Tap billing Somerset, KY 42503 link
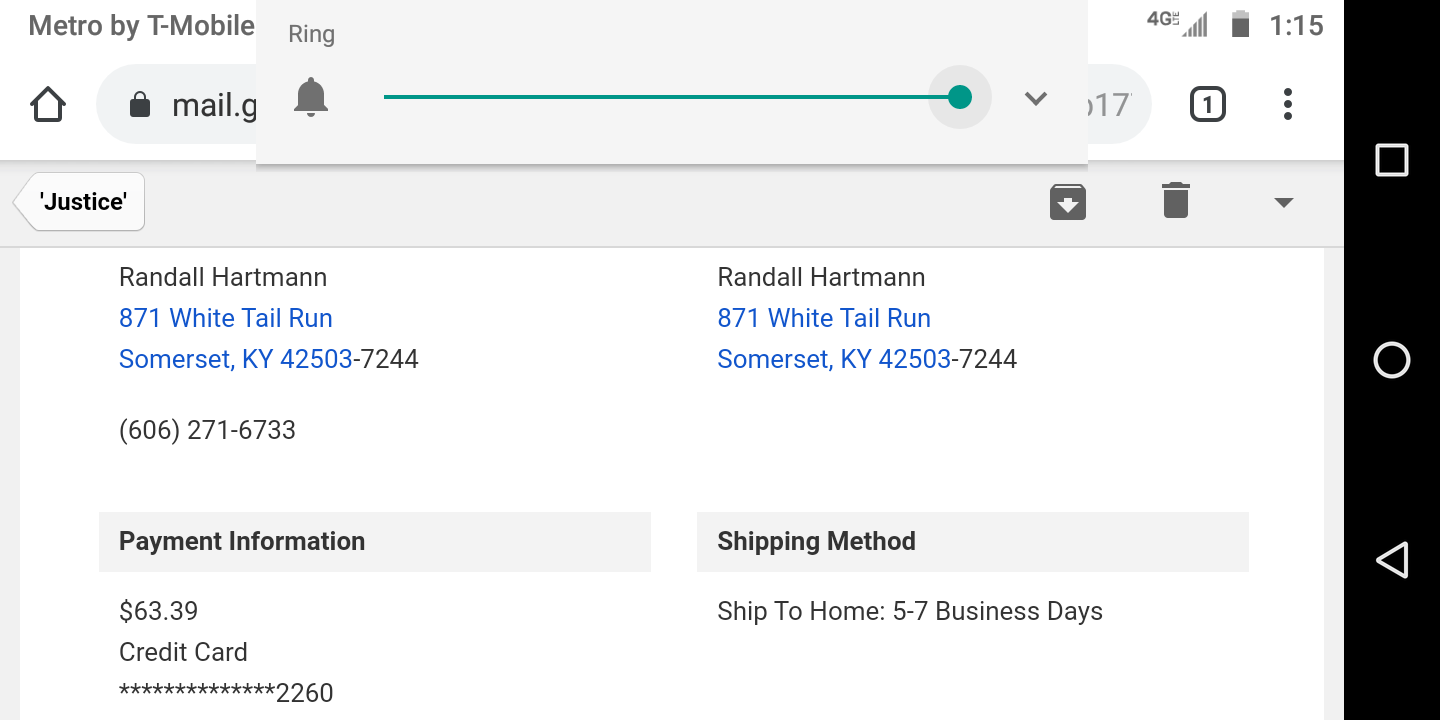1440x720 pixels. (236, 359)
